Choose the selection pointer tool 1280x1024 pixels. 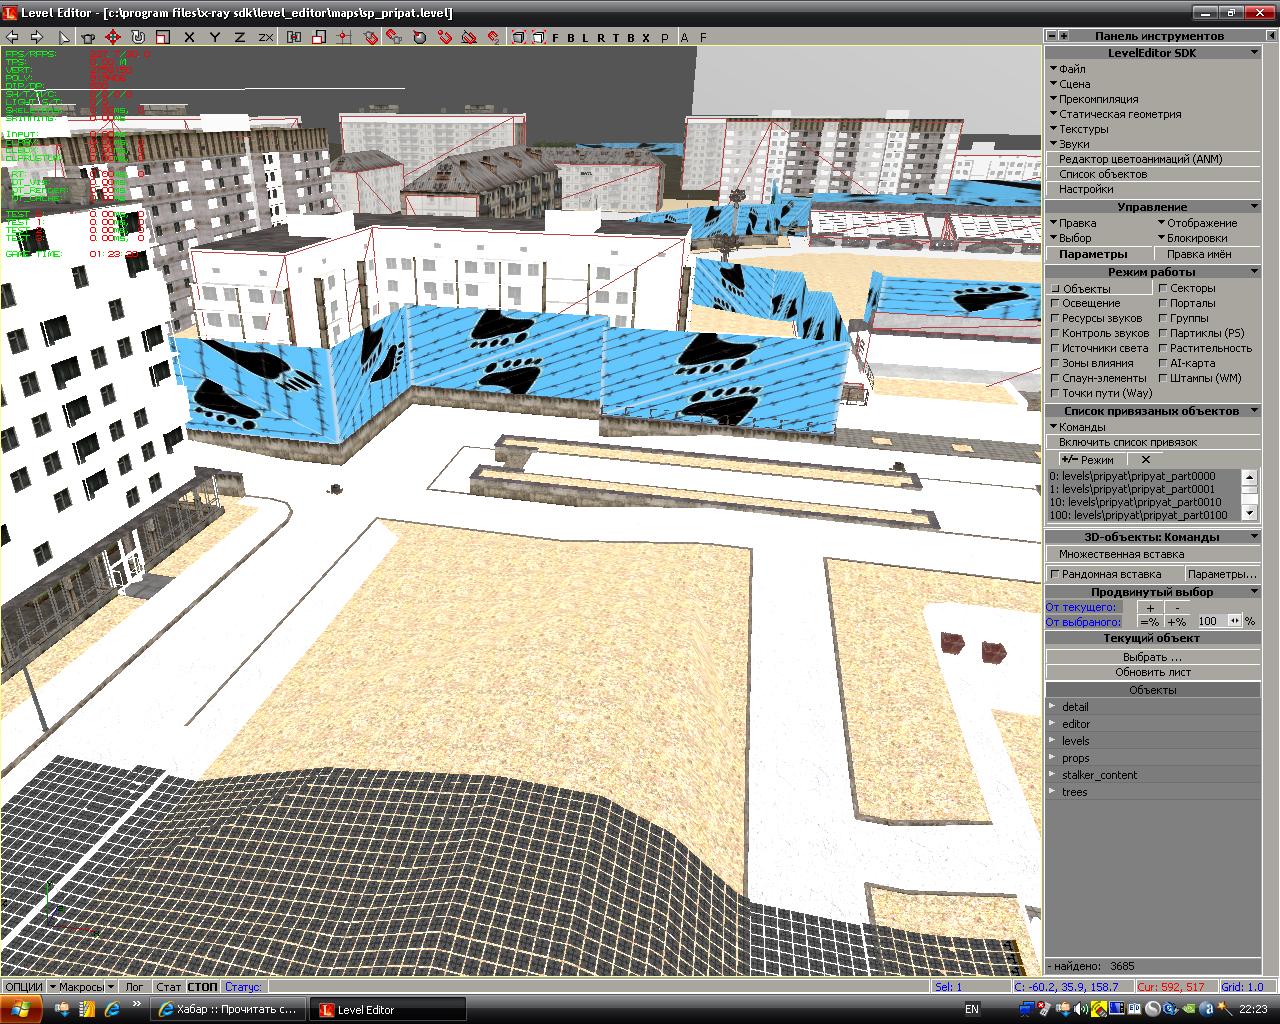64,37
